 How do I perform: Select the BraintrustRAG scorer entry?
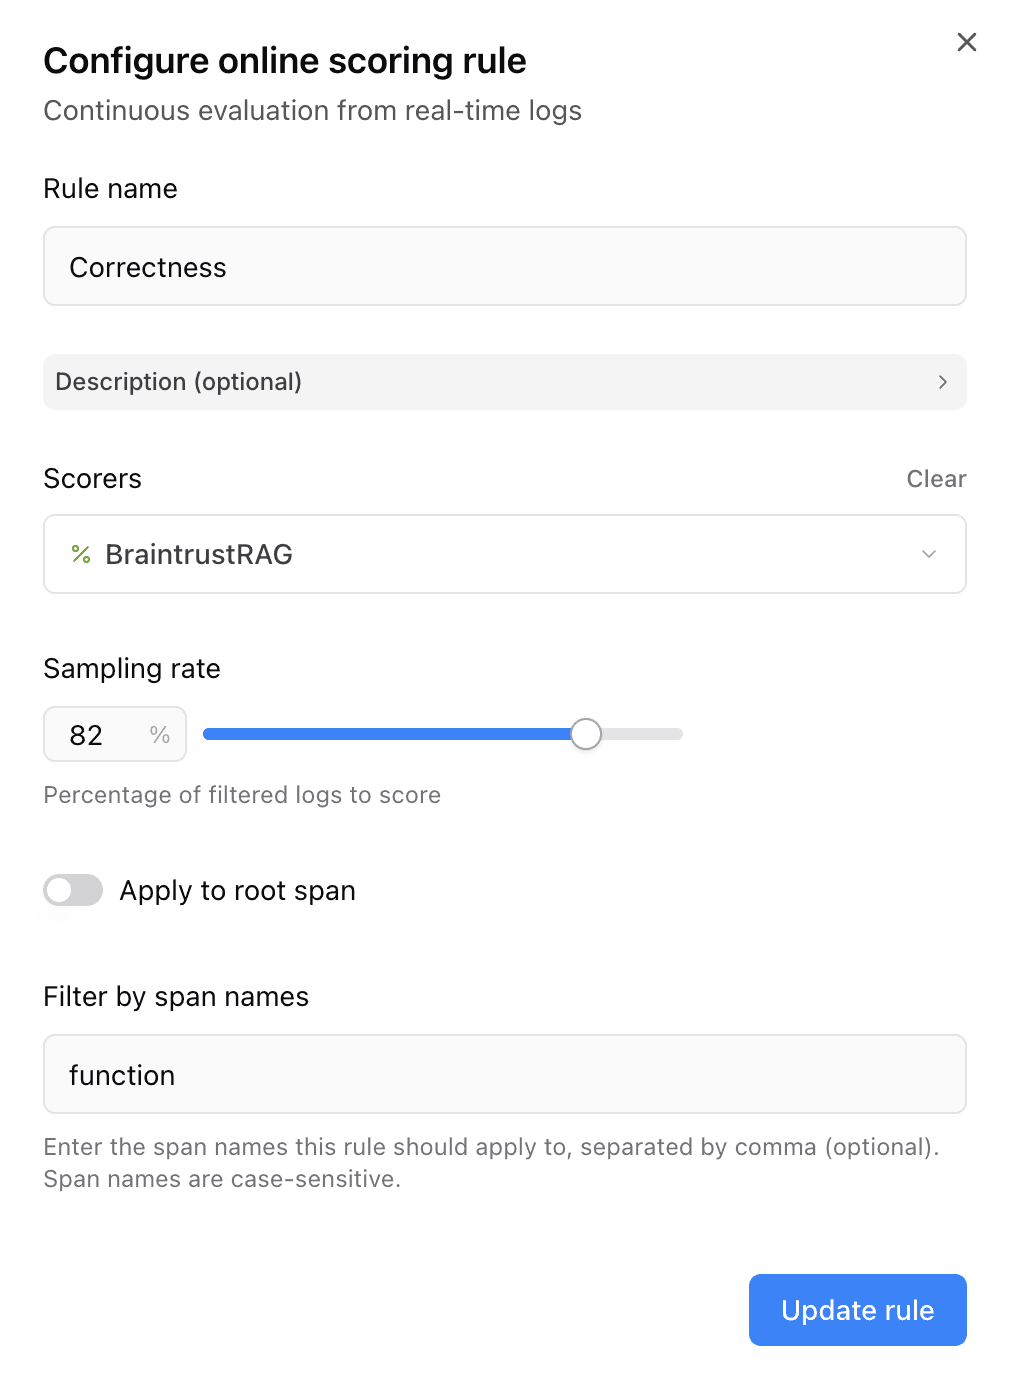tap(199, 554)
